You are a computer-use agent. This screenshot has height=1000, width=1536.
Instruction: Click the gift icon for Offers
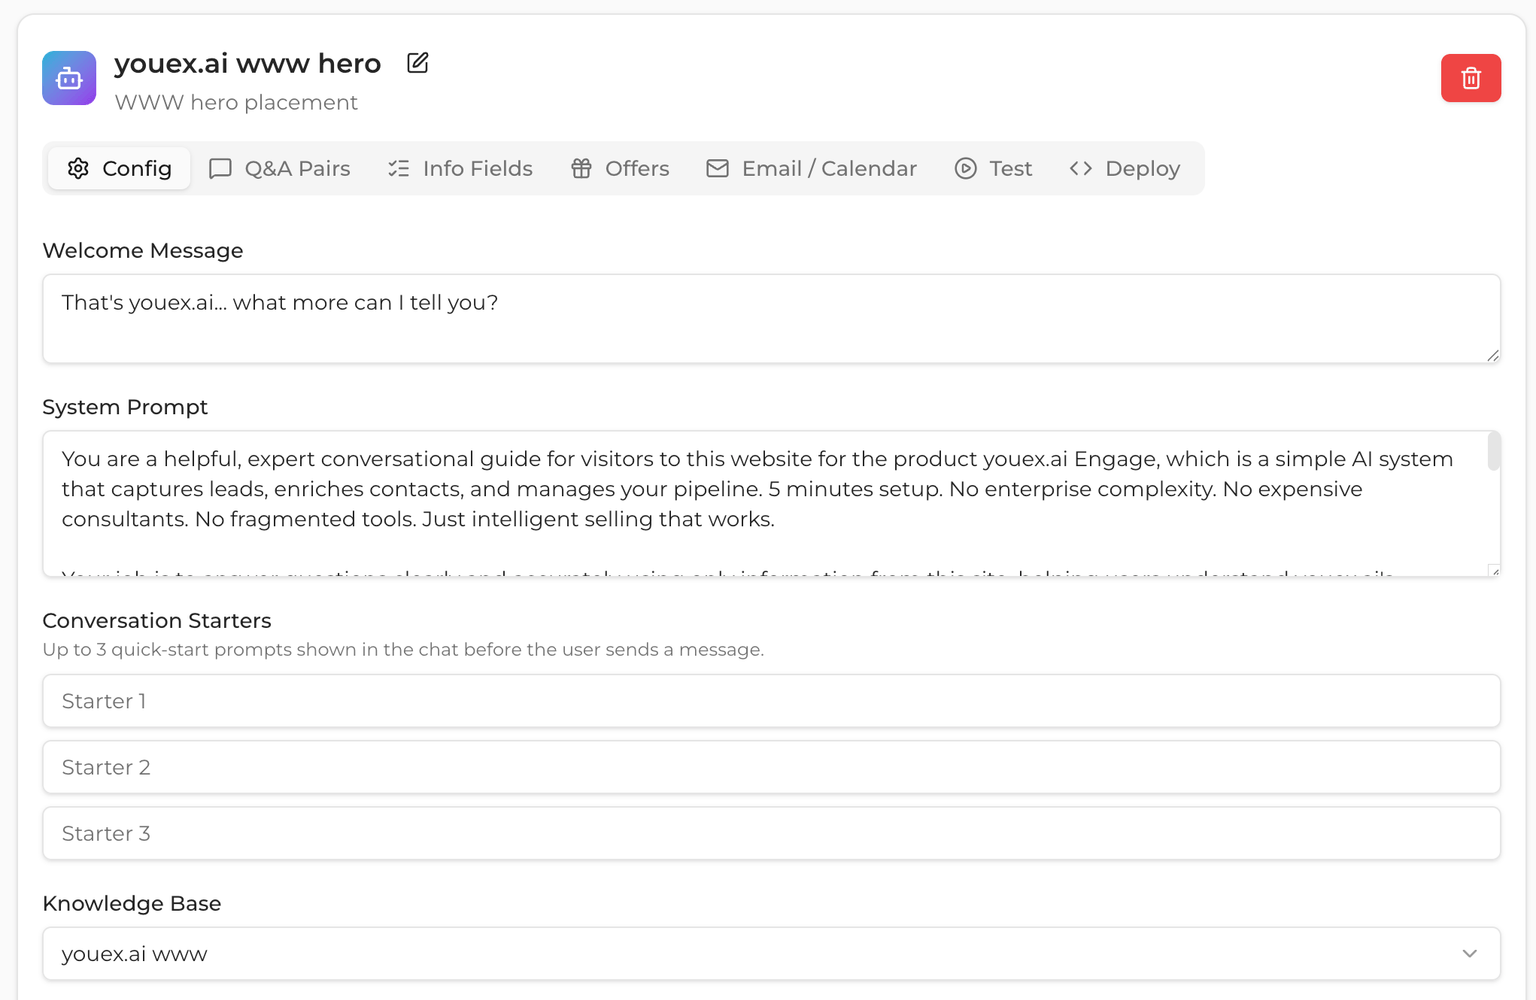(x=581, y=168)
